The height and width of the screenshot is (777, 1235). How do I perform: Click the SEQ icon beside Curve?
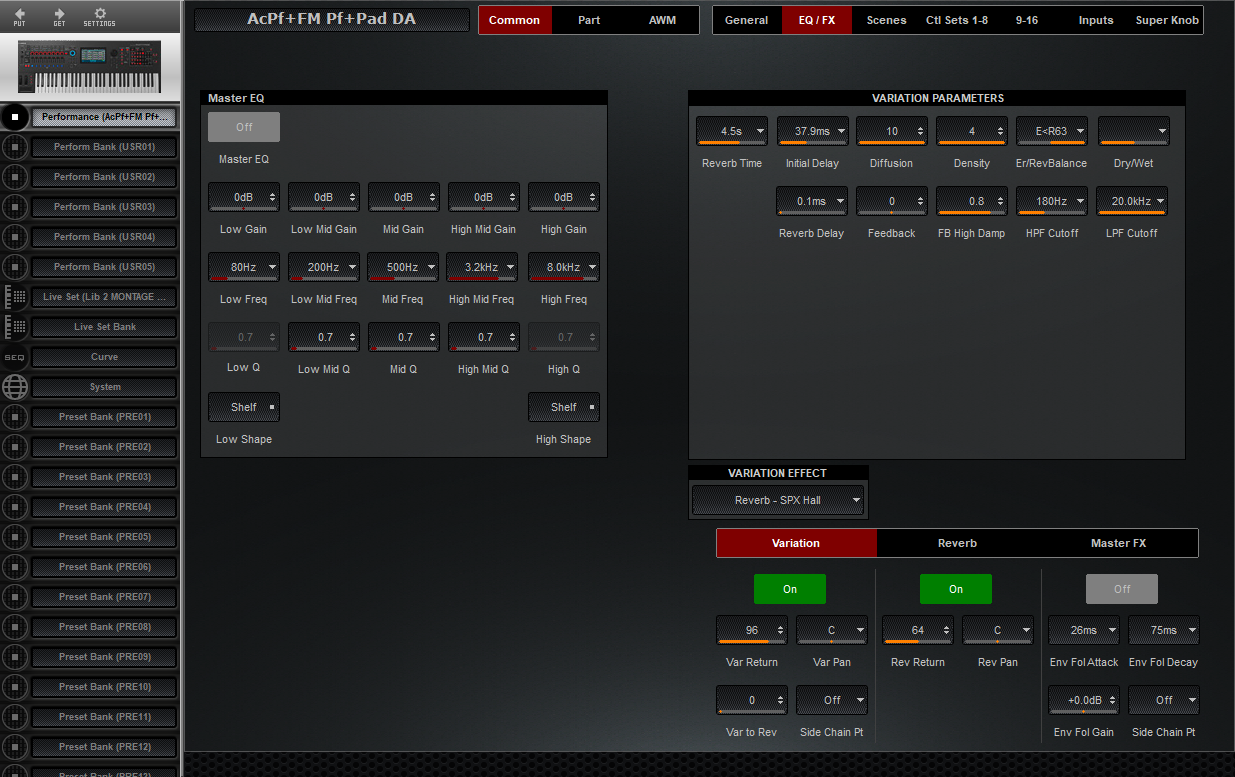tap(15, 357)
